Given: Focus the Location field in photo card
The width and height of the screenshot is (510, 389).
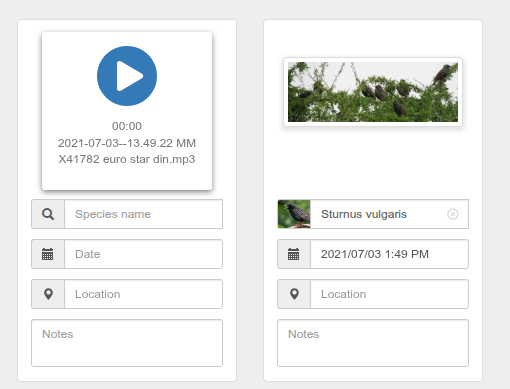Looking at the screenshot, I should tap(389, 294).
